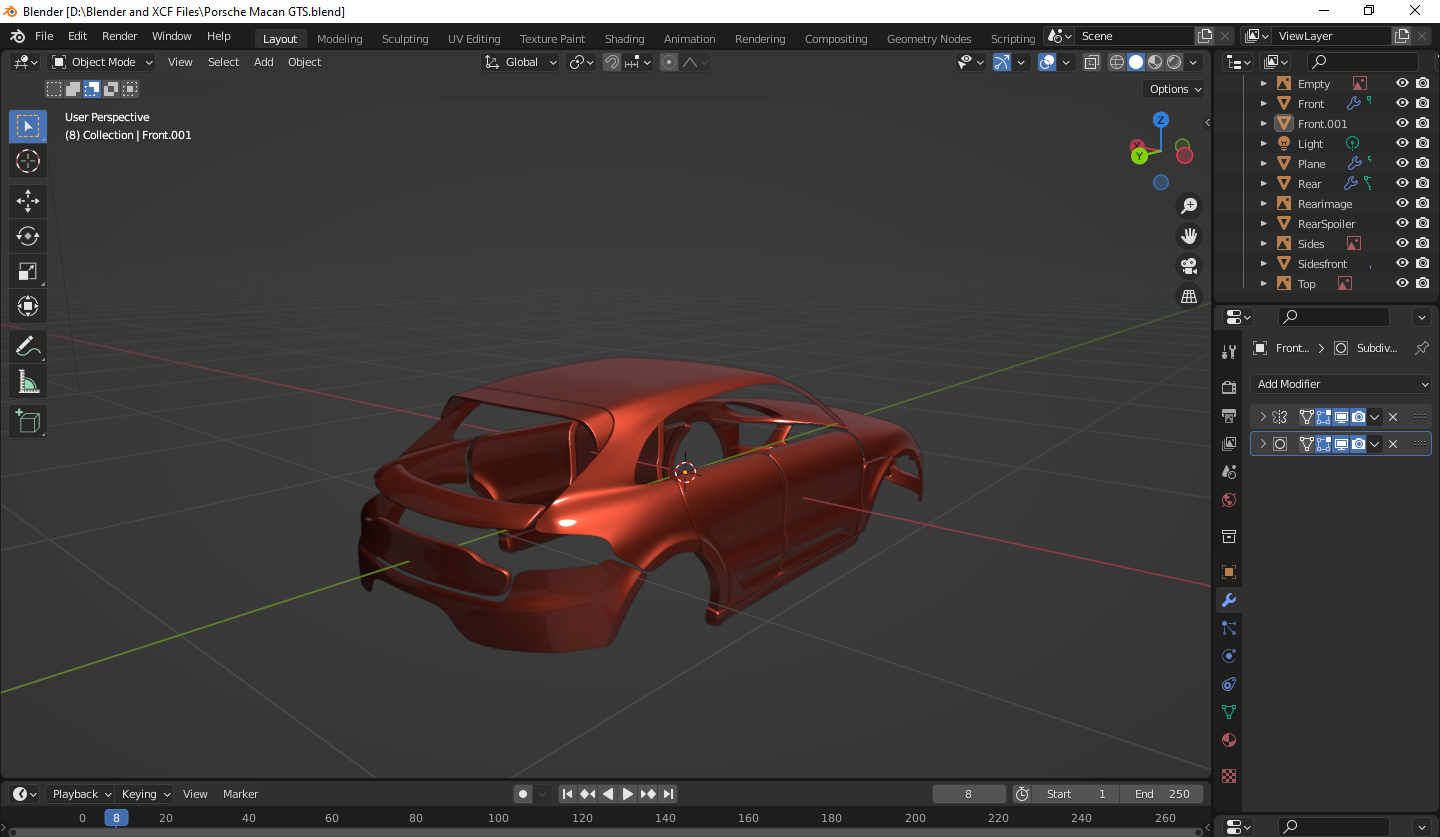The width and height of the screenshot is (1440, 837).
Task: Pick the Annotate pencil tool
Action: click(28, 347)
